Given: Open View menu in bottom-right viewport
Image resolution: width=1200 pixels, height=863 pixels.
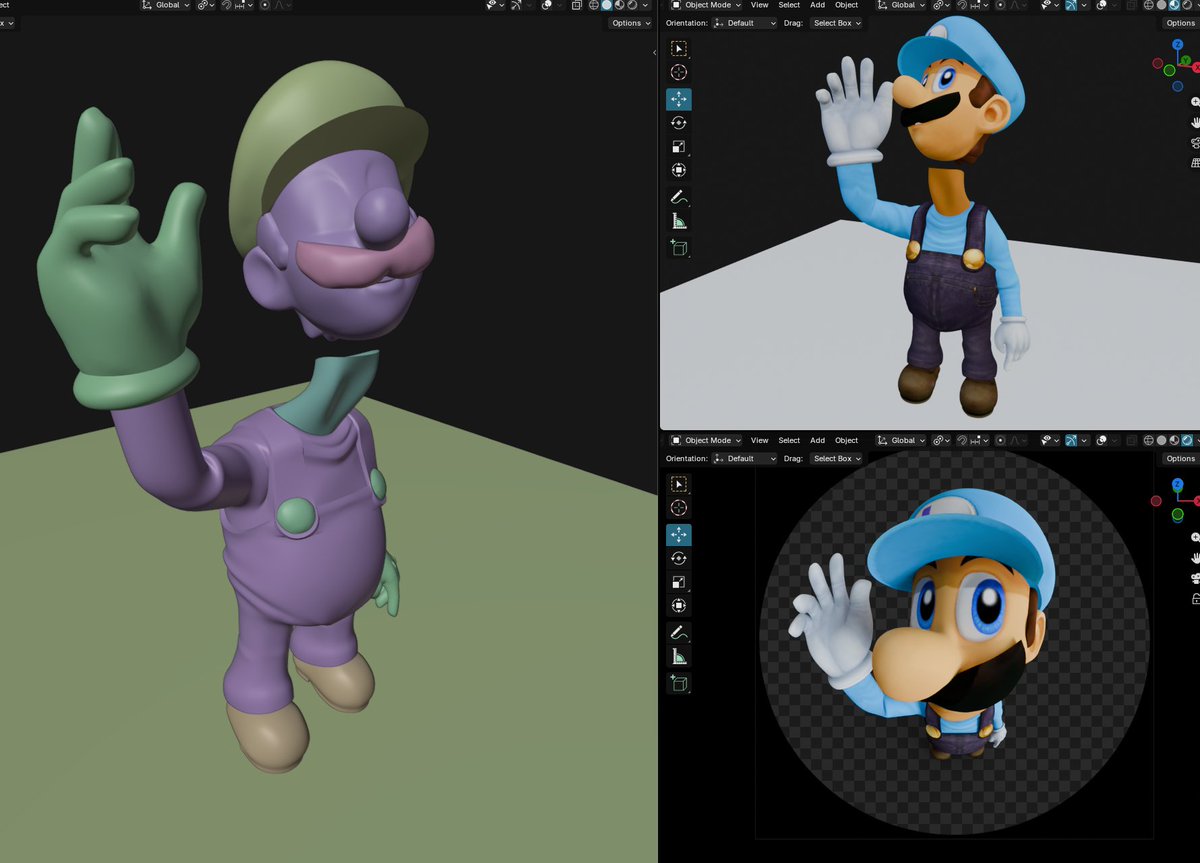Looking at the screenshot, I should click(x=759, y=440).
